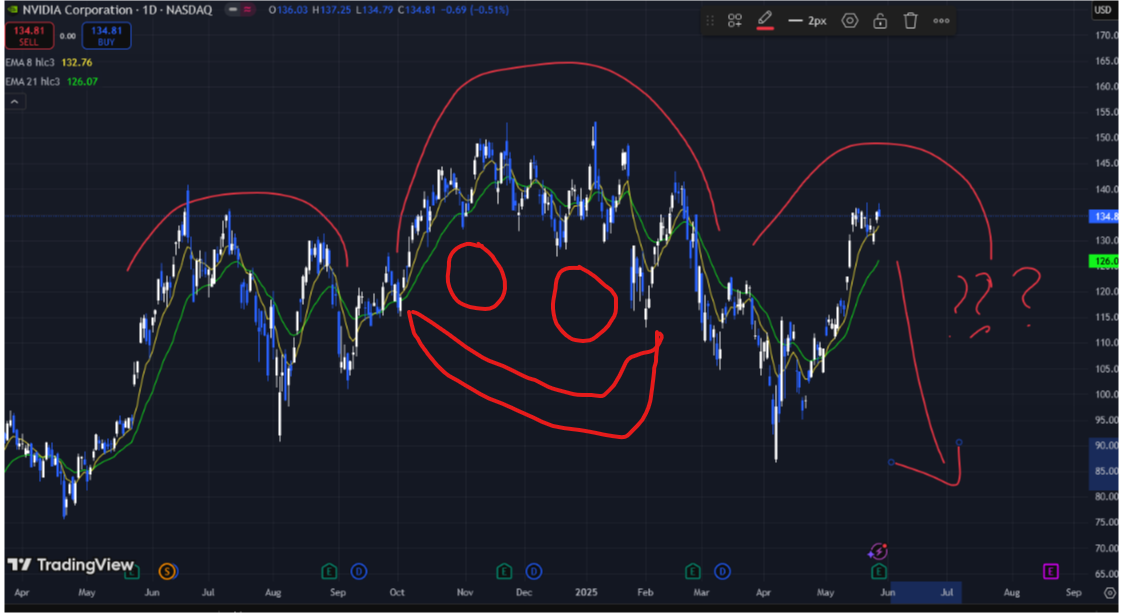Click the green 126.0 EMA price label
This screenshot has width=1121, height=616.
click(x=1104, y=262)
